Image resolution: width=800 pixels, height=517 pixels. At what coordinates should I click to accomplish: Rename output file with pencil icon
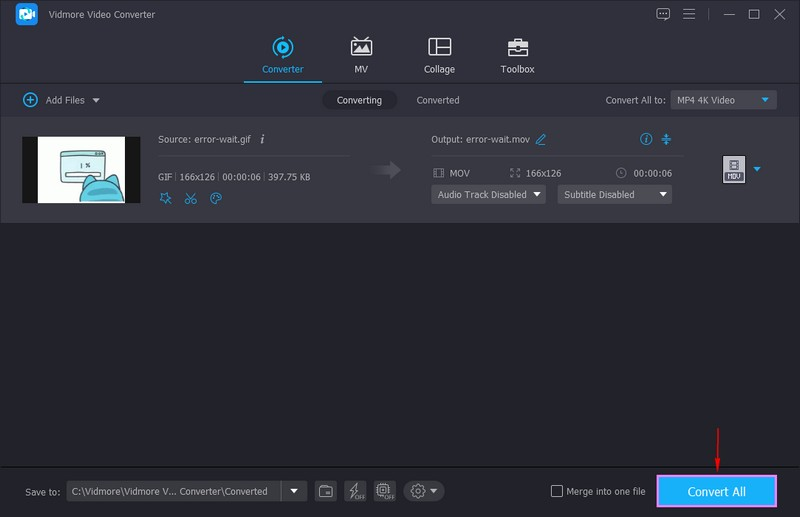[x=541, y=140]
